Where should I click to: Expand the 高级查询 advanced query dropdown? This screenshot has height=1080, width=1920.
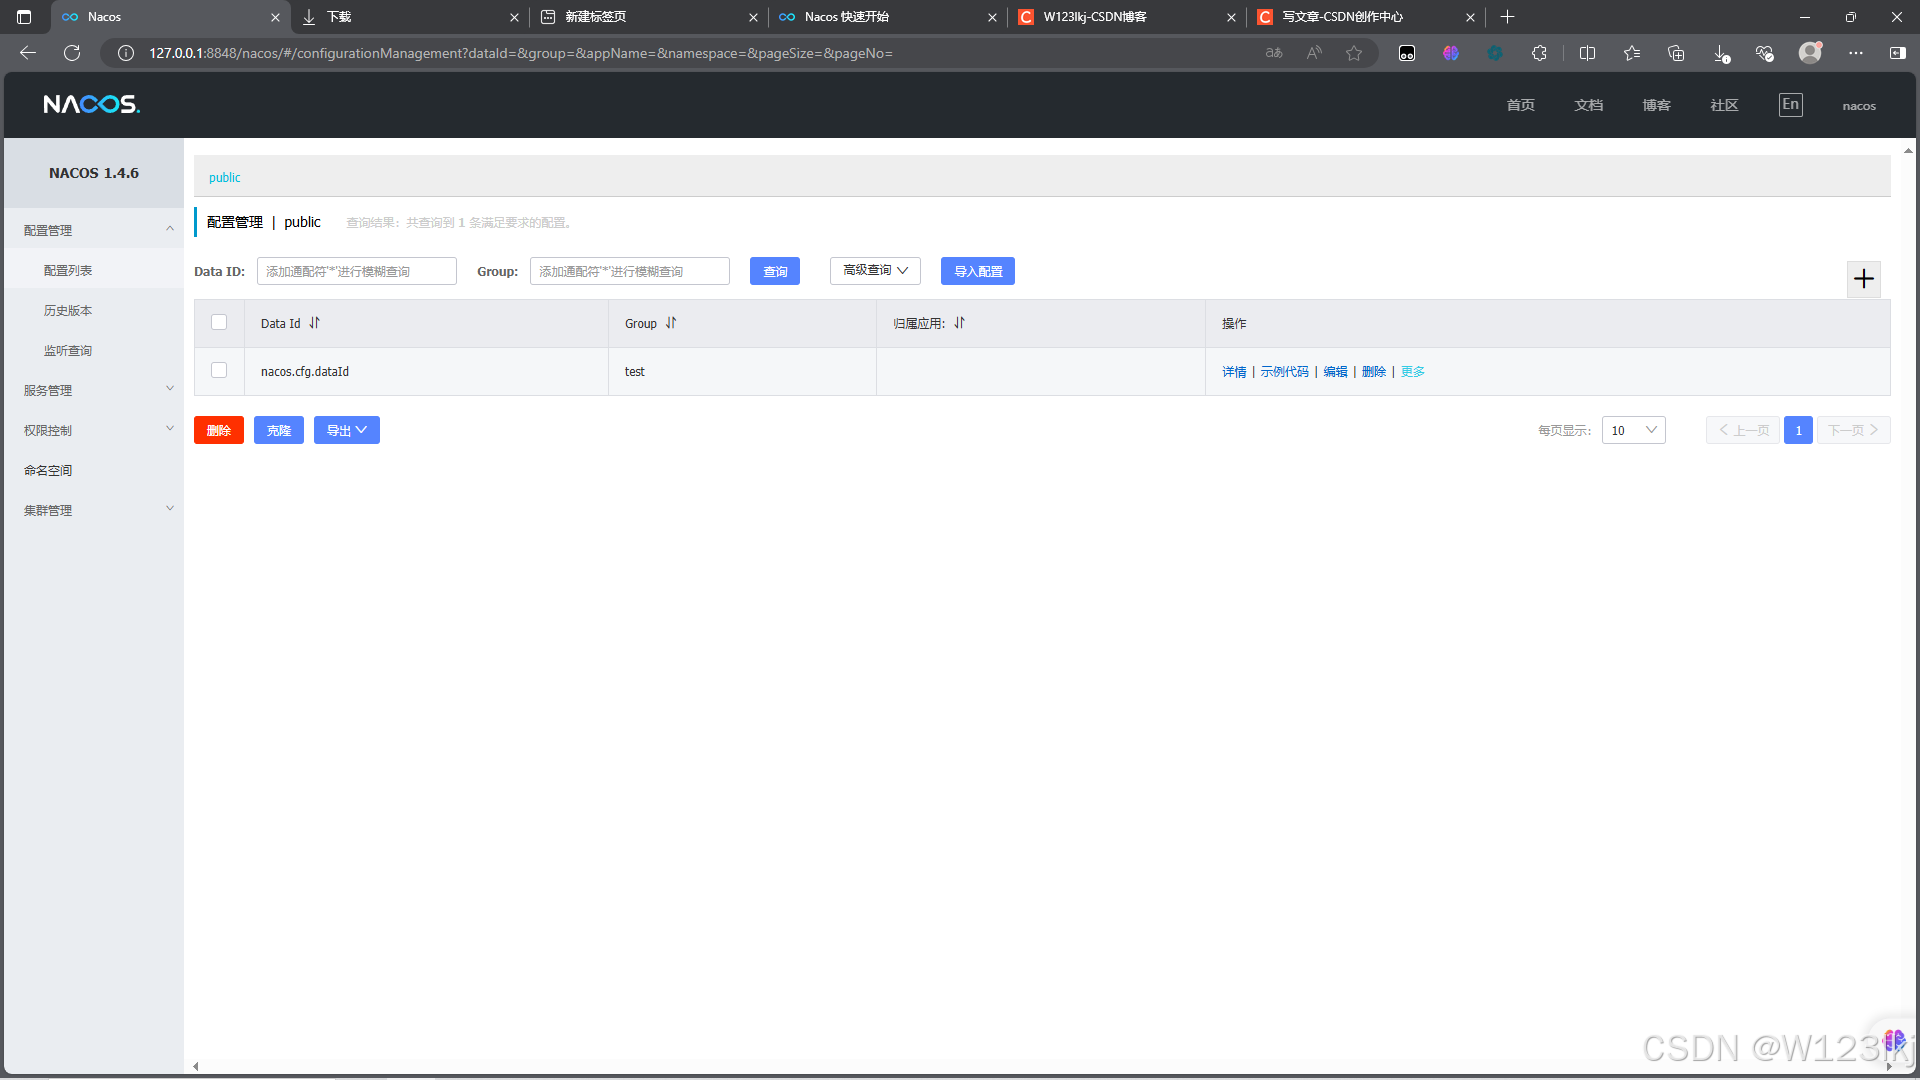point(875,271)
